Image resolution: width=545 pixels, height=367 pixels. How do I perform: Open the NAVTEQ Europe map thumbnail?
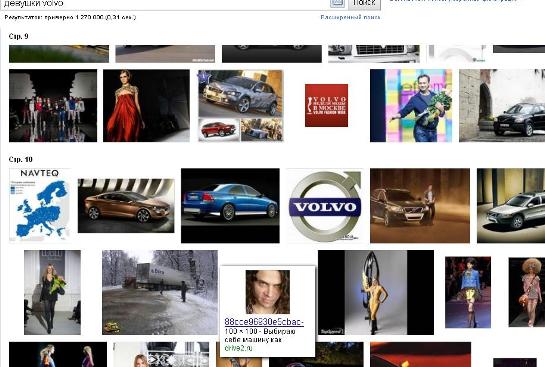[39, 205]
